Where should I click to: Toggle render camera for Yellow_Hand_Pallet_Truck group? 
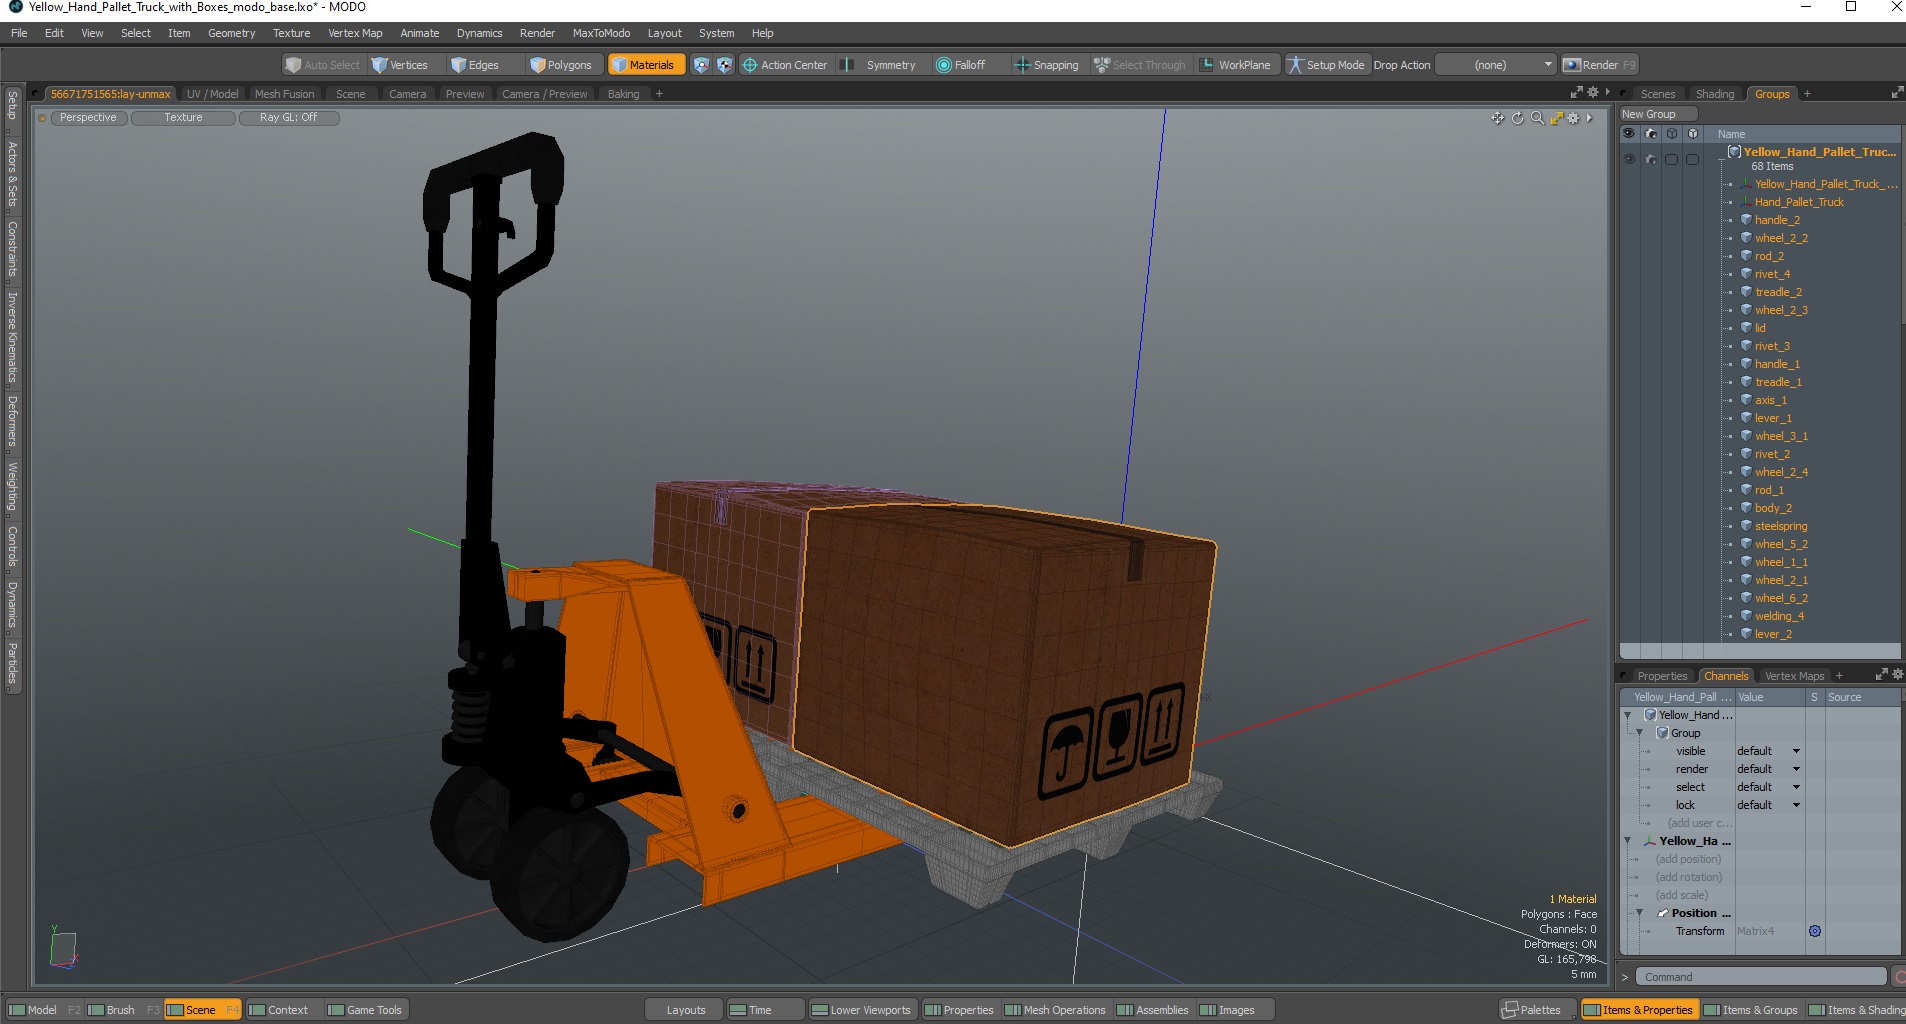pyautogui.click(x=1651, y=159)
